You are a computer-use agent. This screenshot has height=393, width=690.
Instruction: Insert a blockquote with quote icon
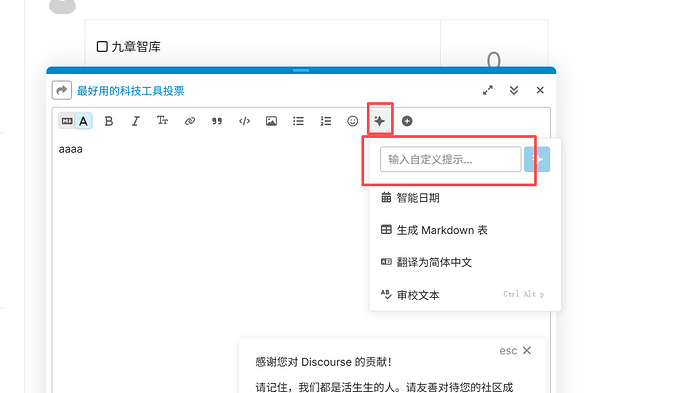pos(217,121)
